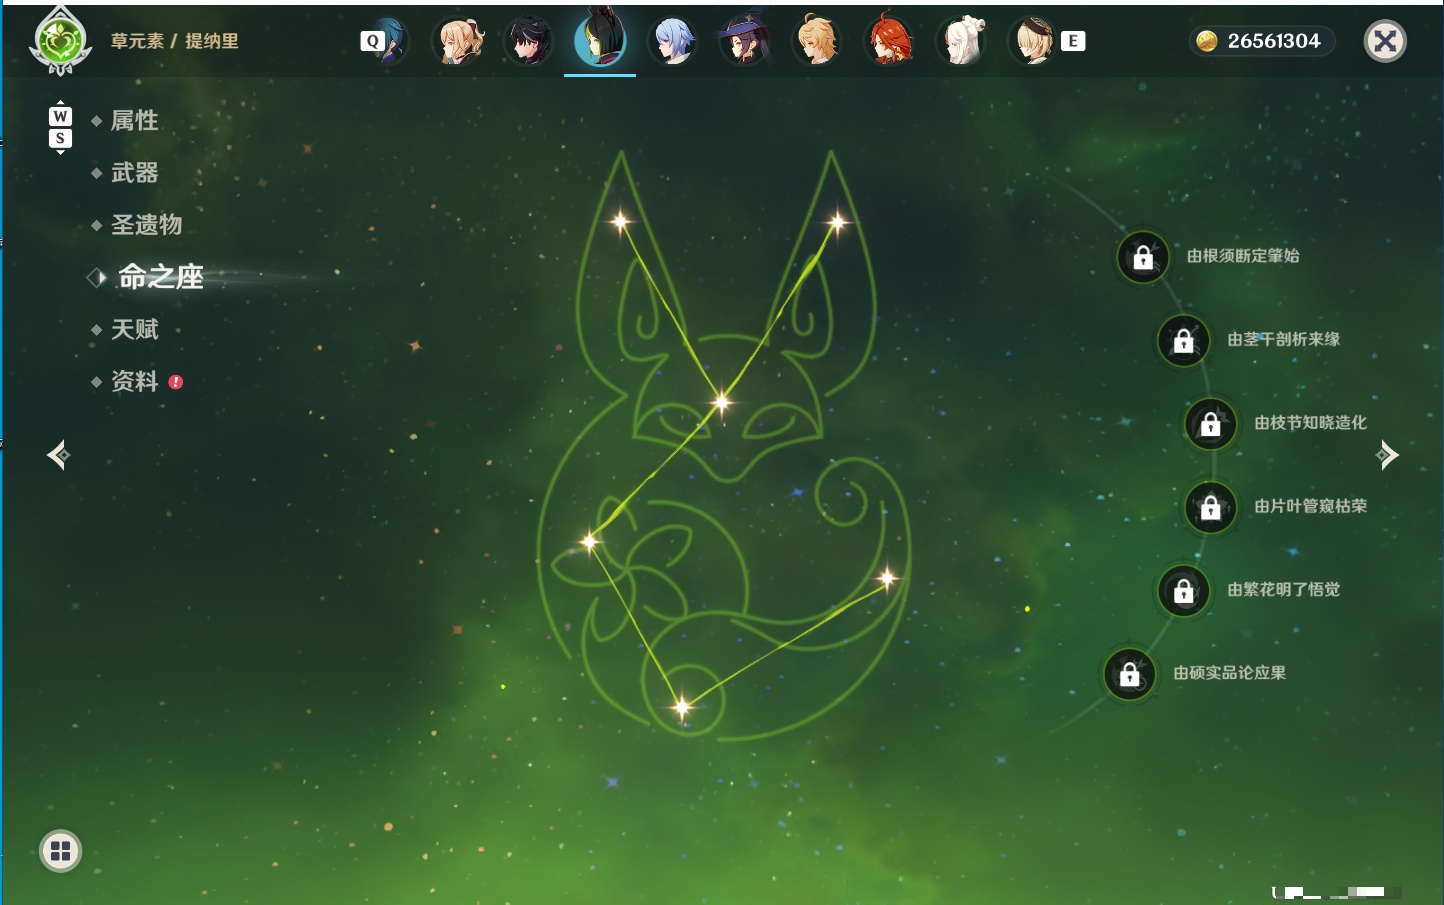Click the E key next-character hint

tap(1073, 41)
